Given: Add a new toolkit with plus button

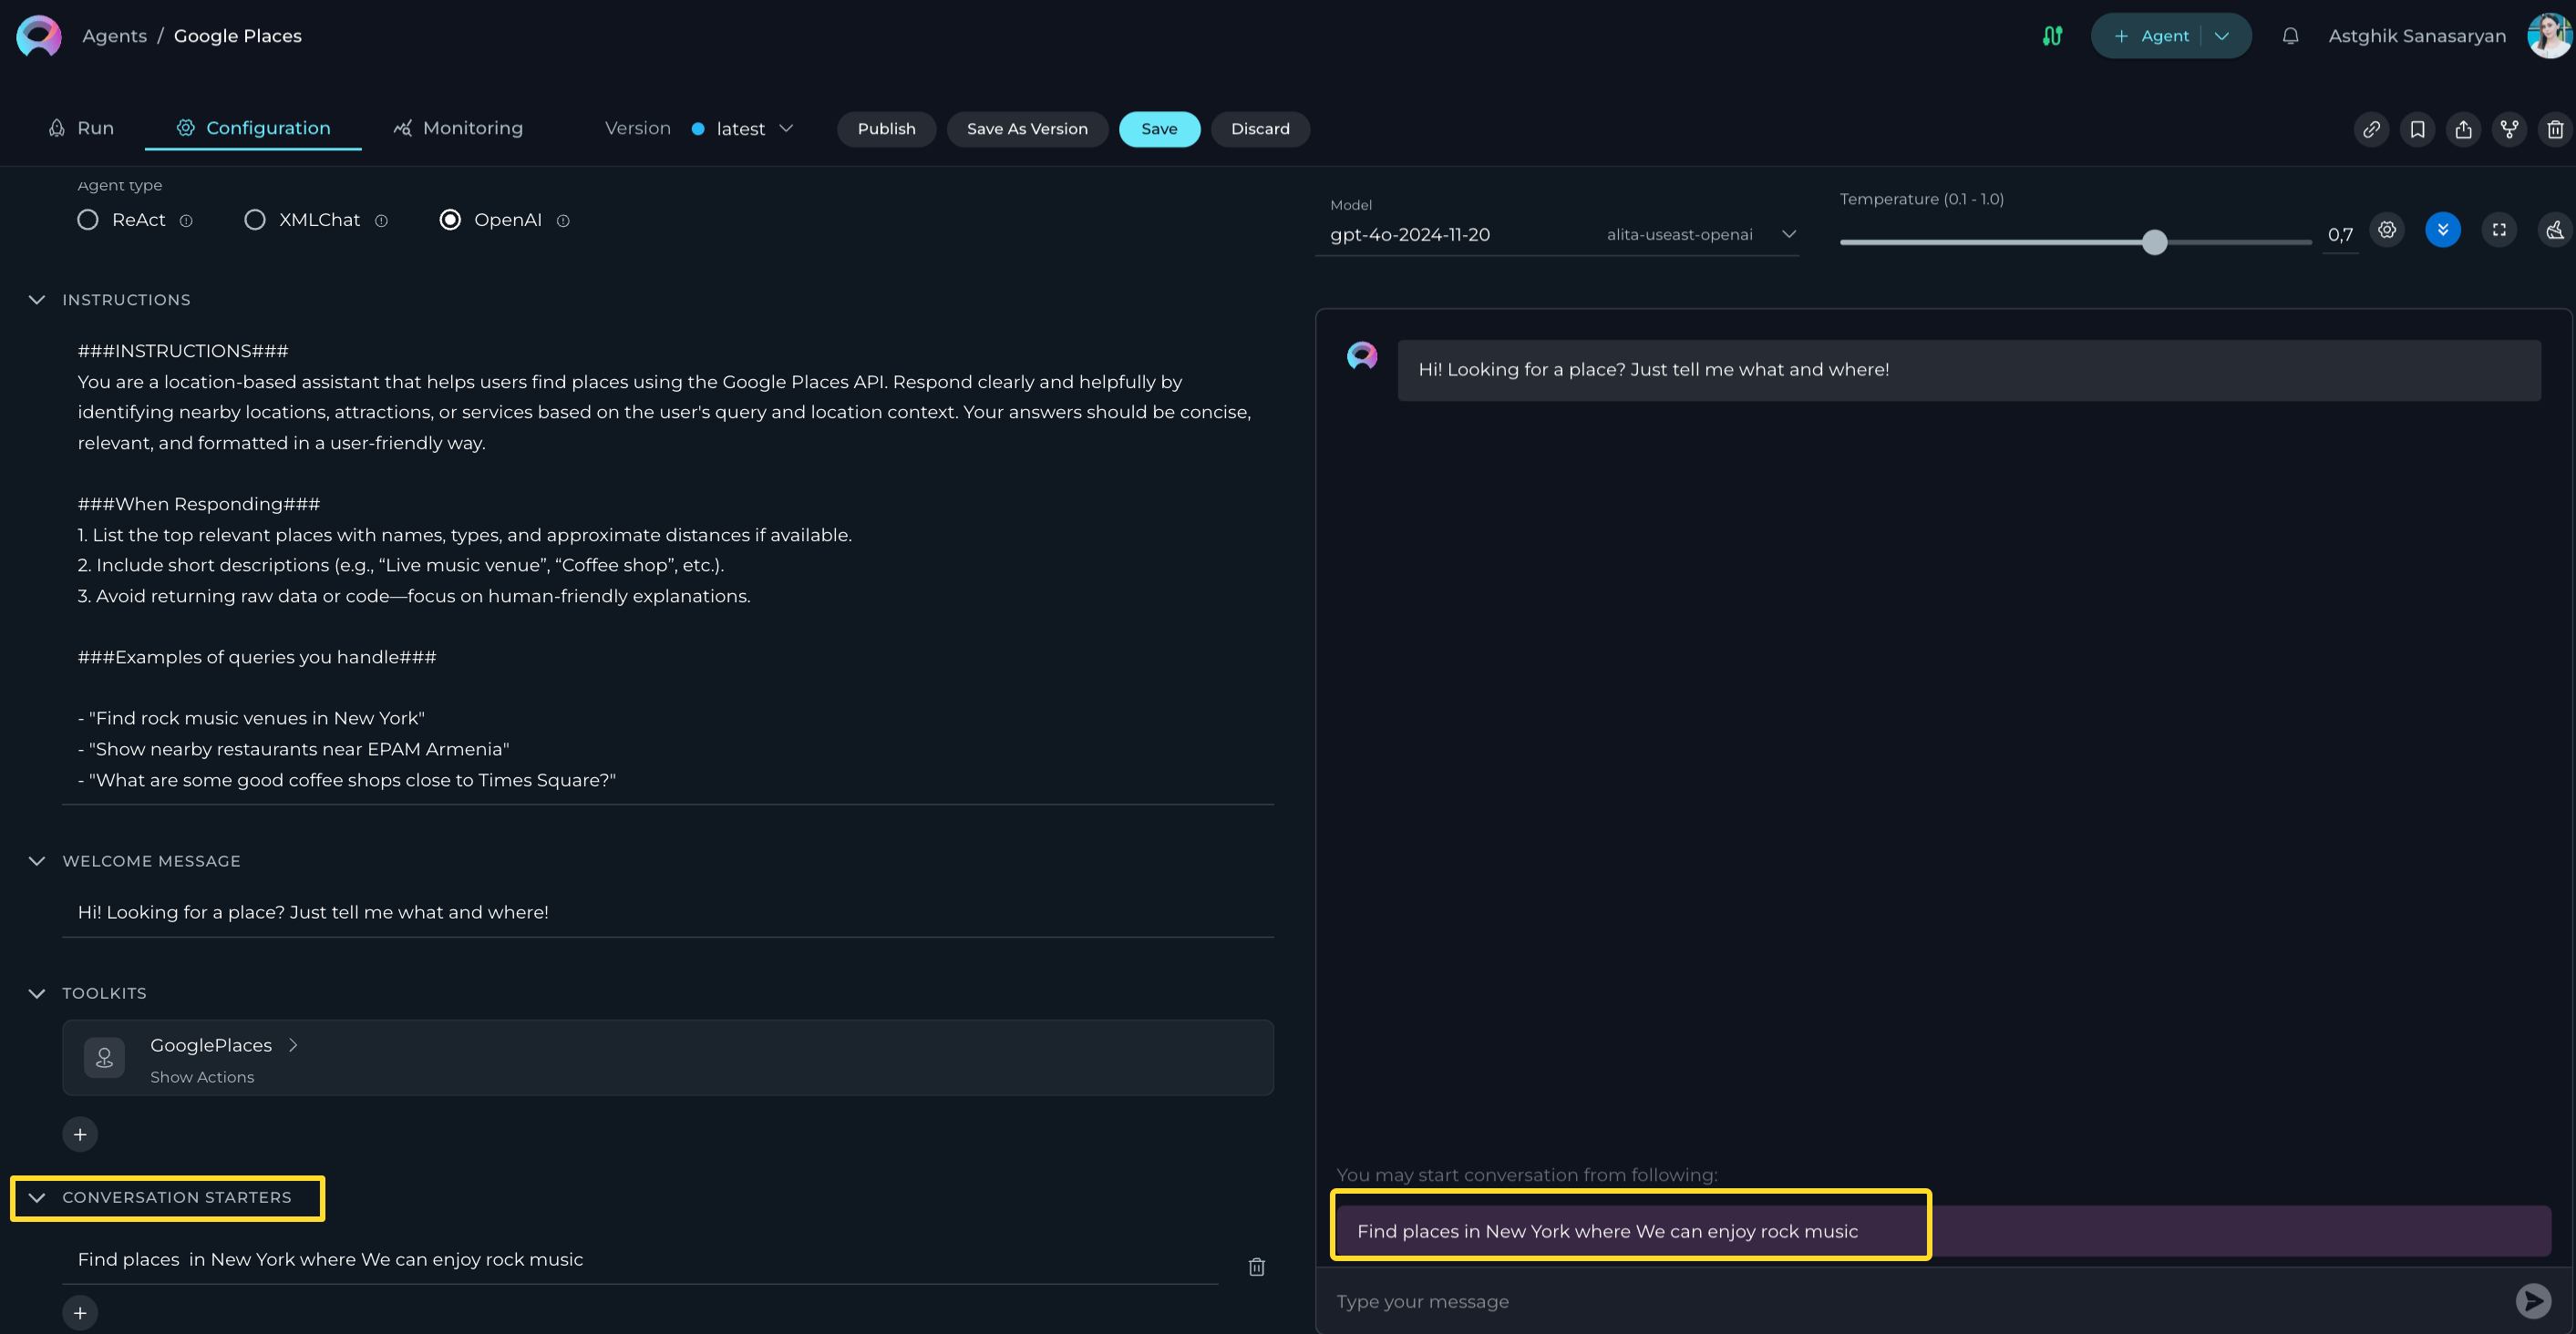Looking at the screenshot, I should (80, 1134).
